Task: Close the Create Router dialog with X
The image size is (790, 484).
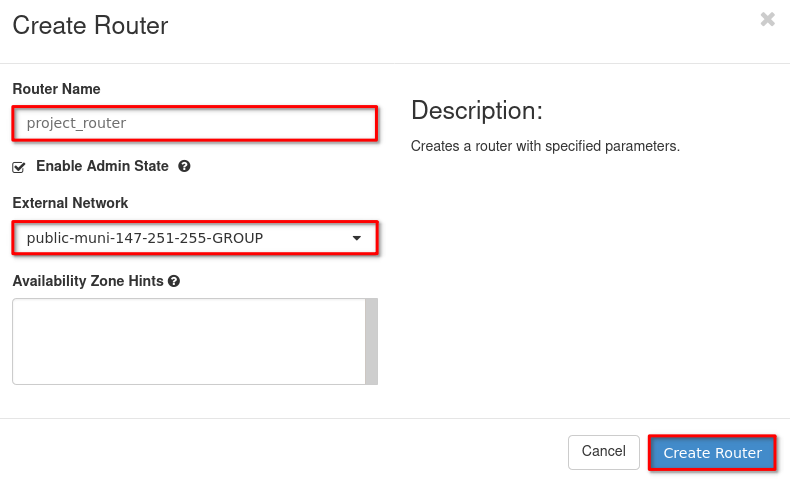Action: 767,19
